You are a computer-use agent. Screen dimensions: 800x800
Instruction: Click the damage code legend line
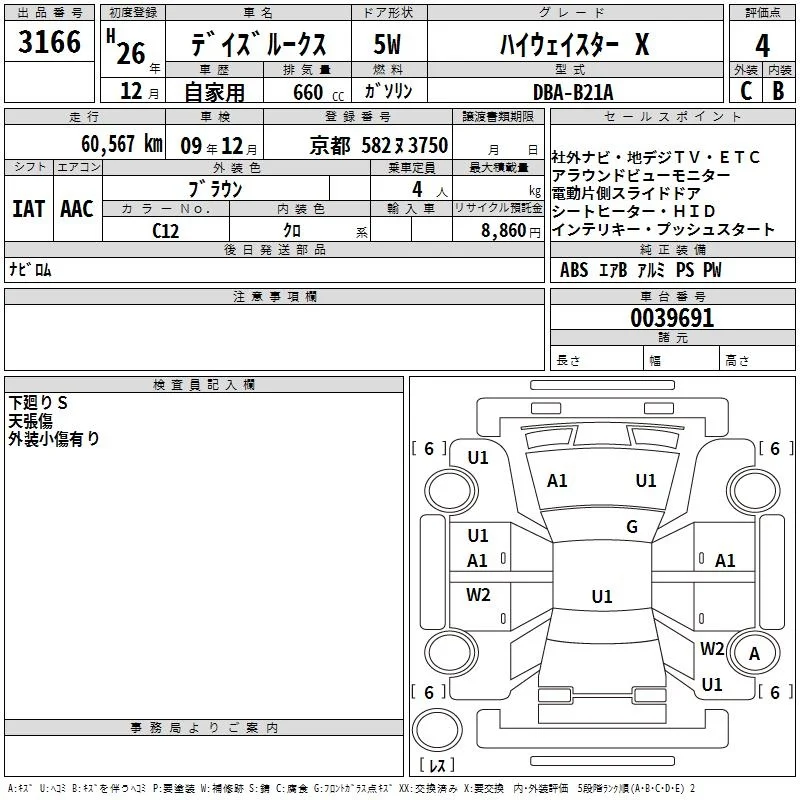[351, 788]
